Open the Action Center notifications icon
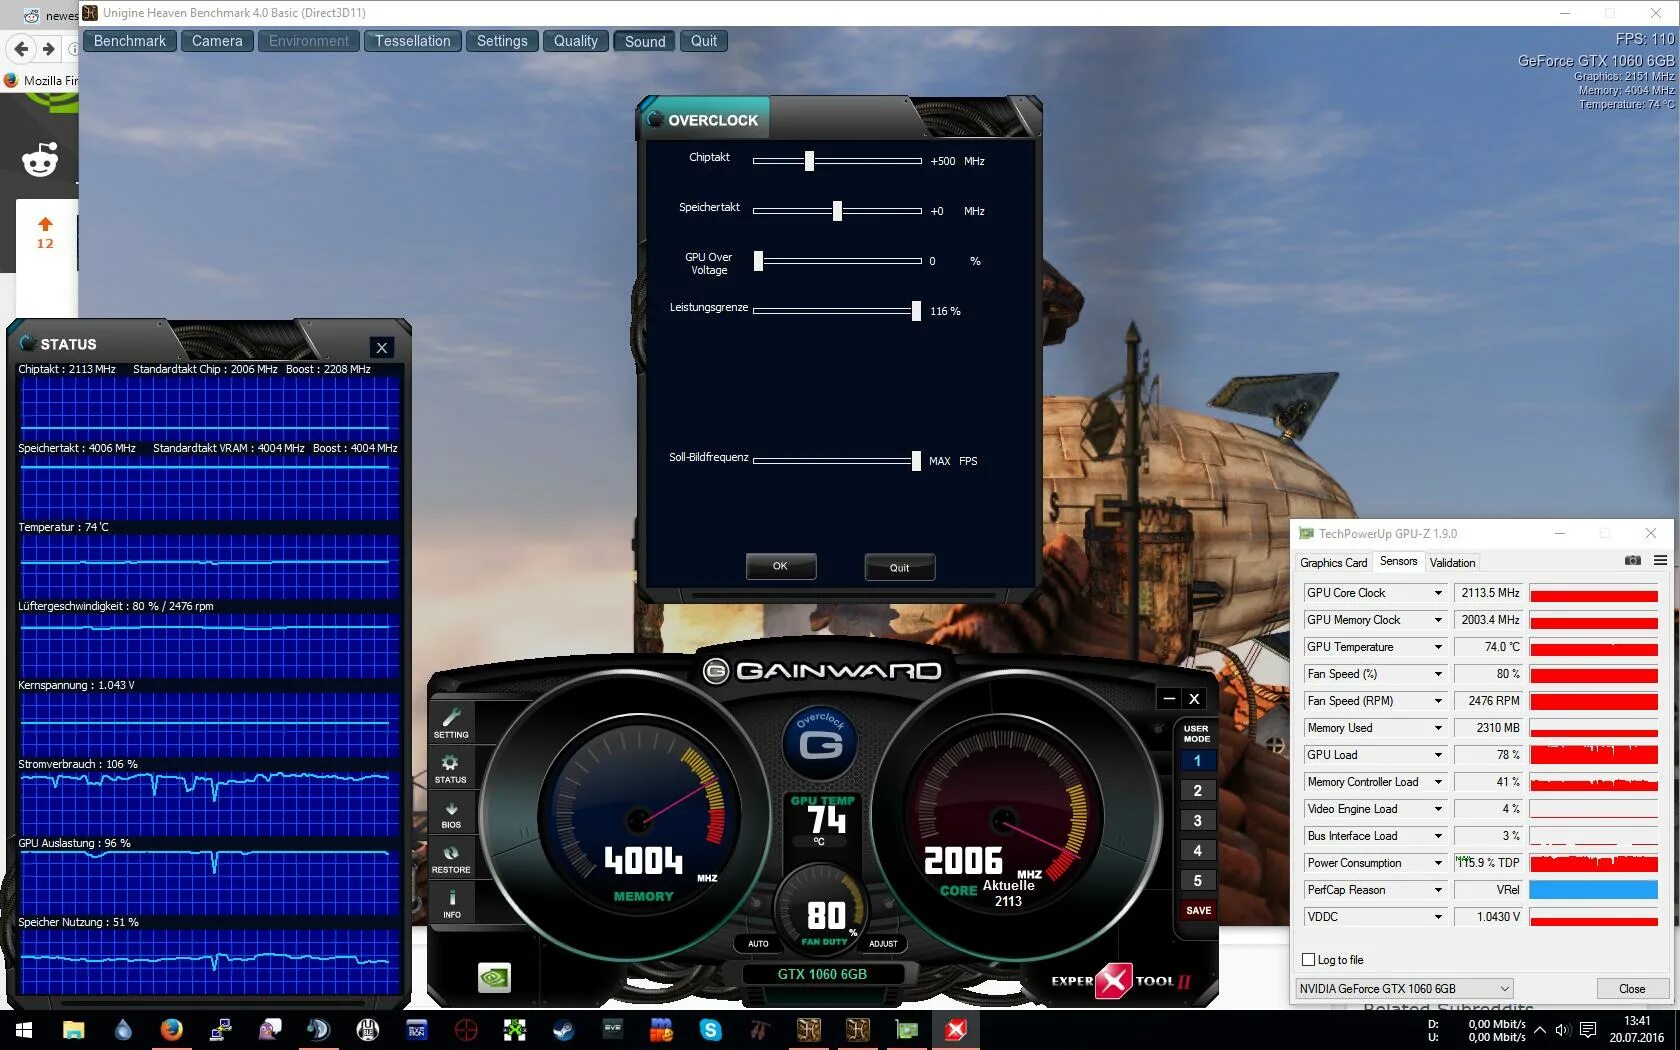The image size is (1680, 1050). tap(1587, 1030)
